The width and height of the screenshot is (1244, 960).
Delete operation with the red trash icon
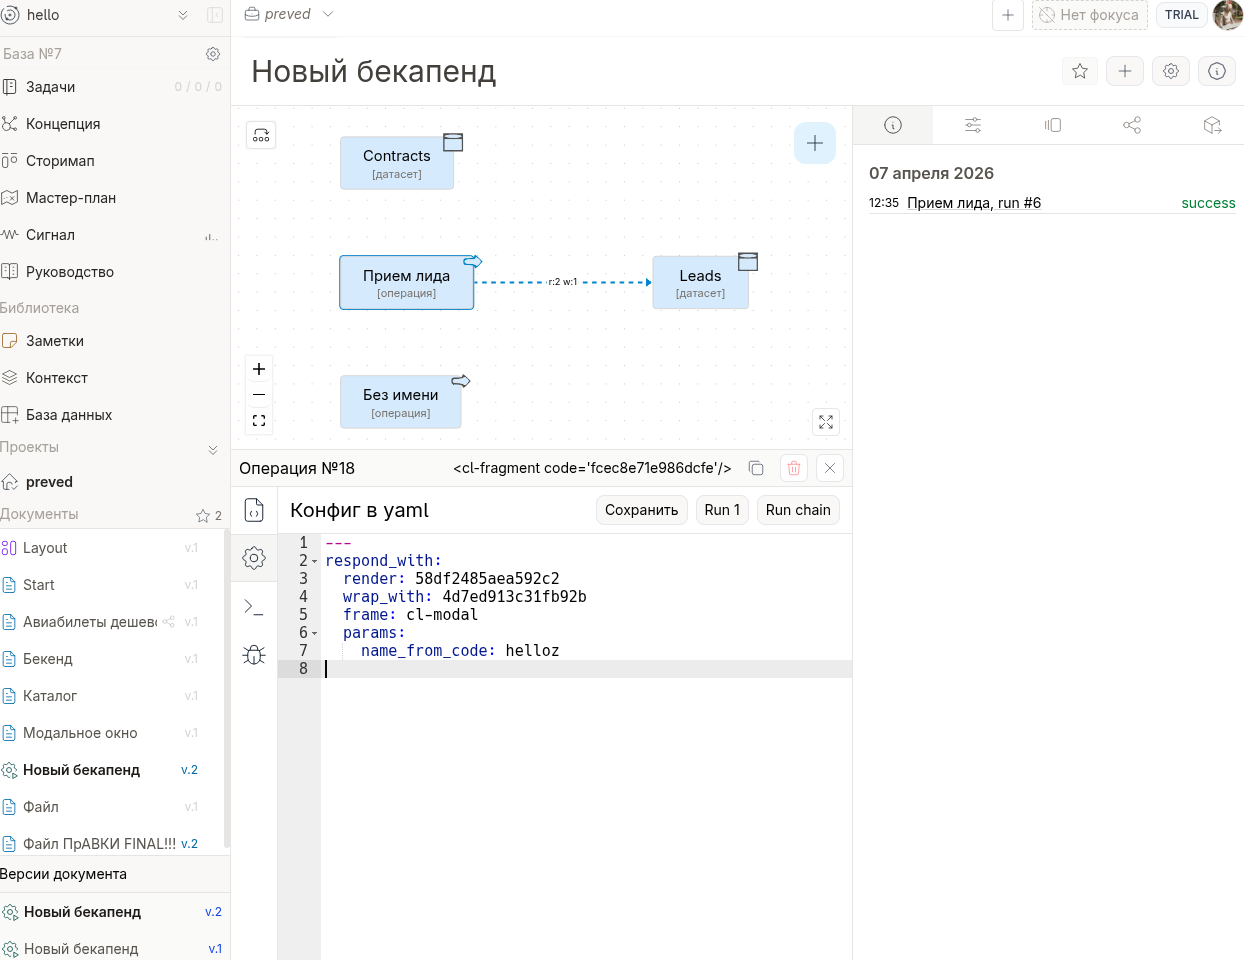click(x=794, y=468)
